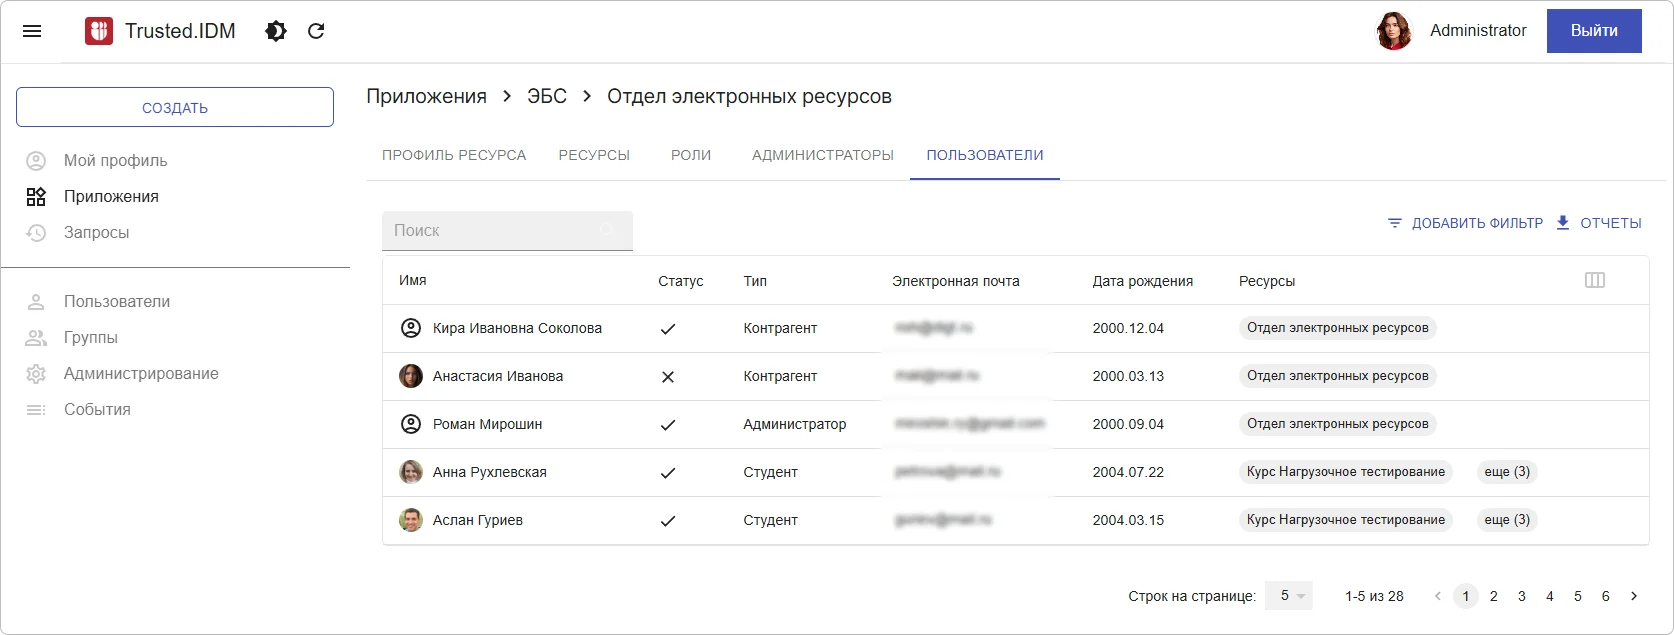Expand "еще (3)" resources for Аслан Гуриев
The height and width of the screenshot is (635, 1674).
click(1507, 520)
